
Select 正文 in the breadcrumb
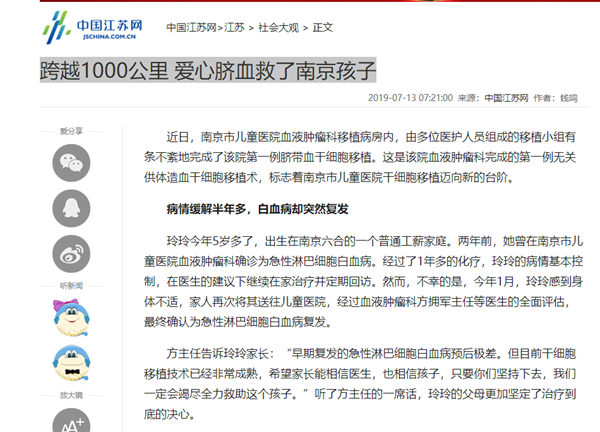[324, 28]
